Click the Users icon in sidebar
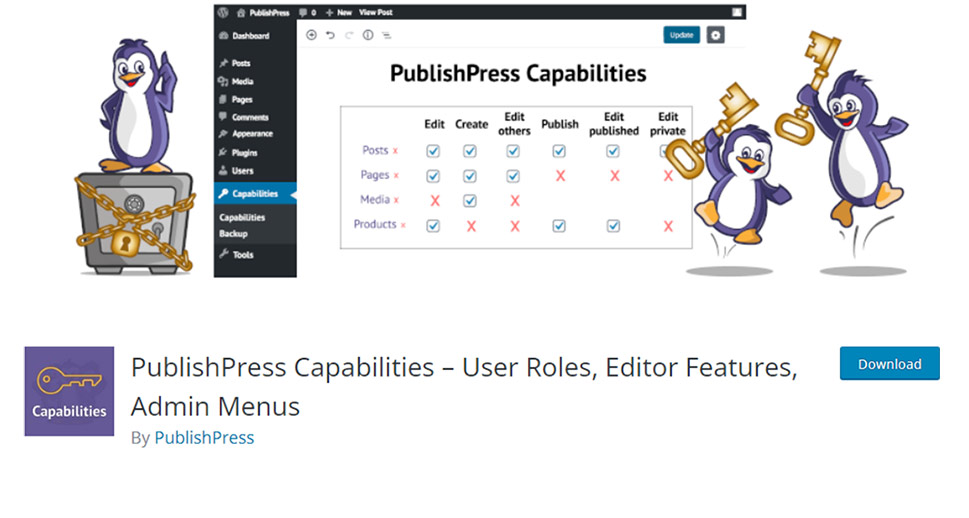Viewport: 969px width, 518px height. pyautogui.click(x=223, y=171)
